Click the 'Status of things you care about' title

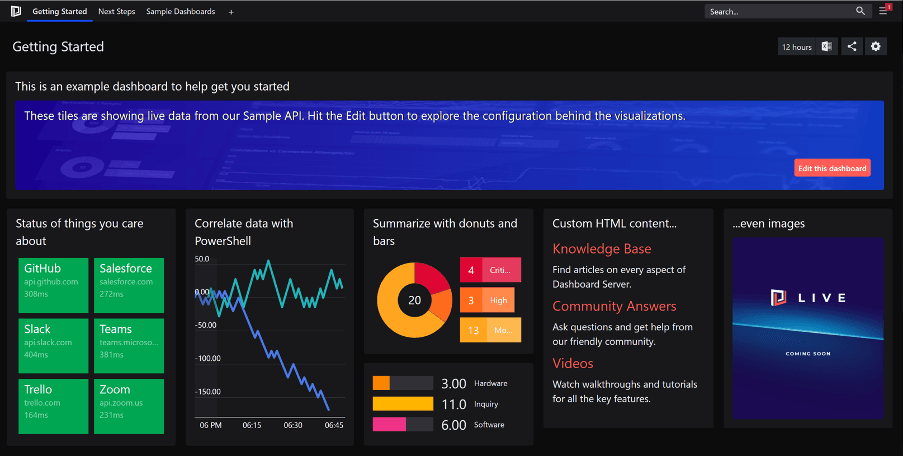tap(80, 232)
